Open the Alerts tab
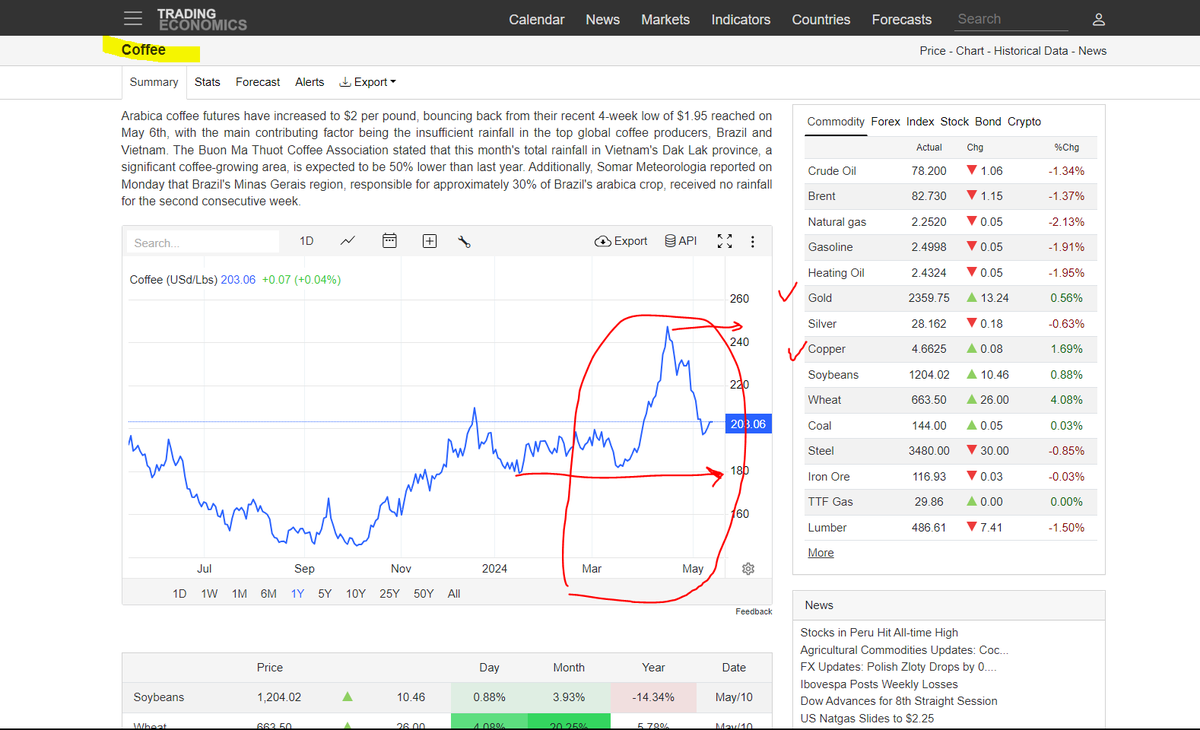1200x730 pixels. (x=310, y=82)
